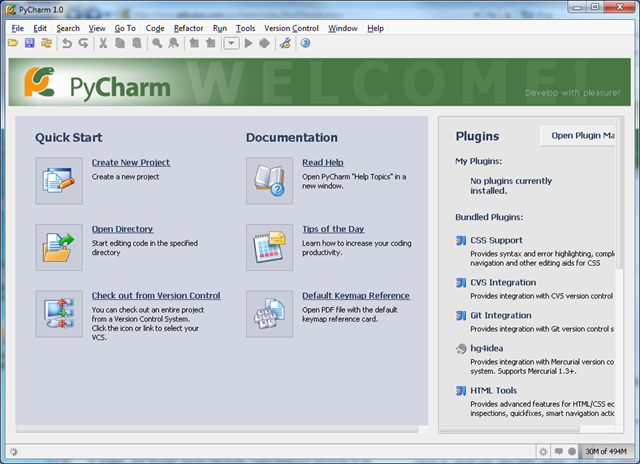The image size is (640, 464).
Task: Click the Git Integration plugin icon
Action: 461,315
